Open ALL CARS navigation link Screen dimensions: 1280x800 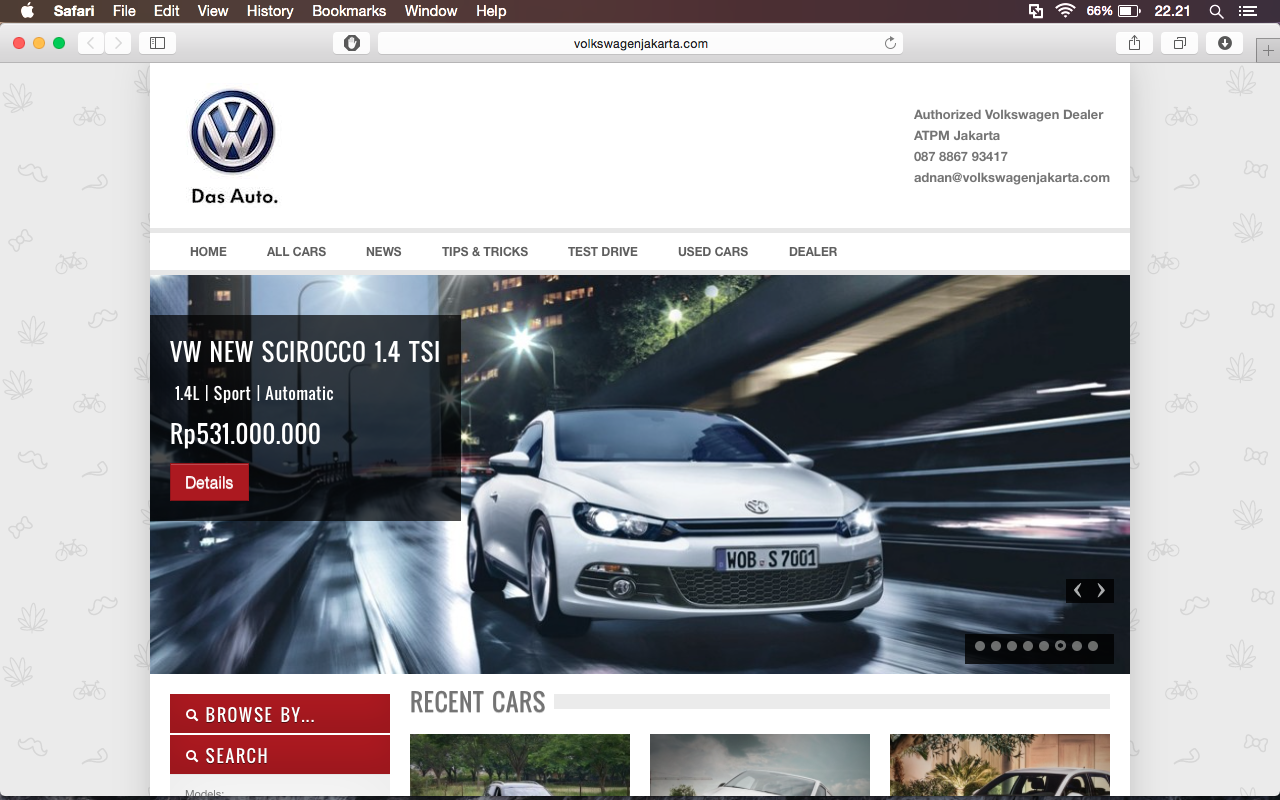coord(296,252)
